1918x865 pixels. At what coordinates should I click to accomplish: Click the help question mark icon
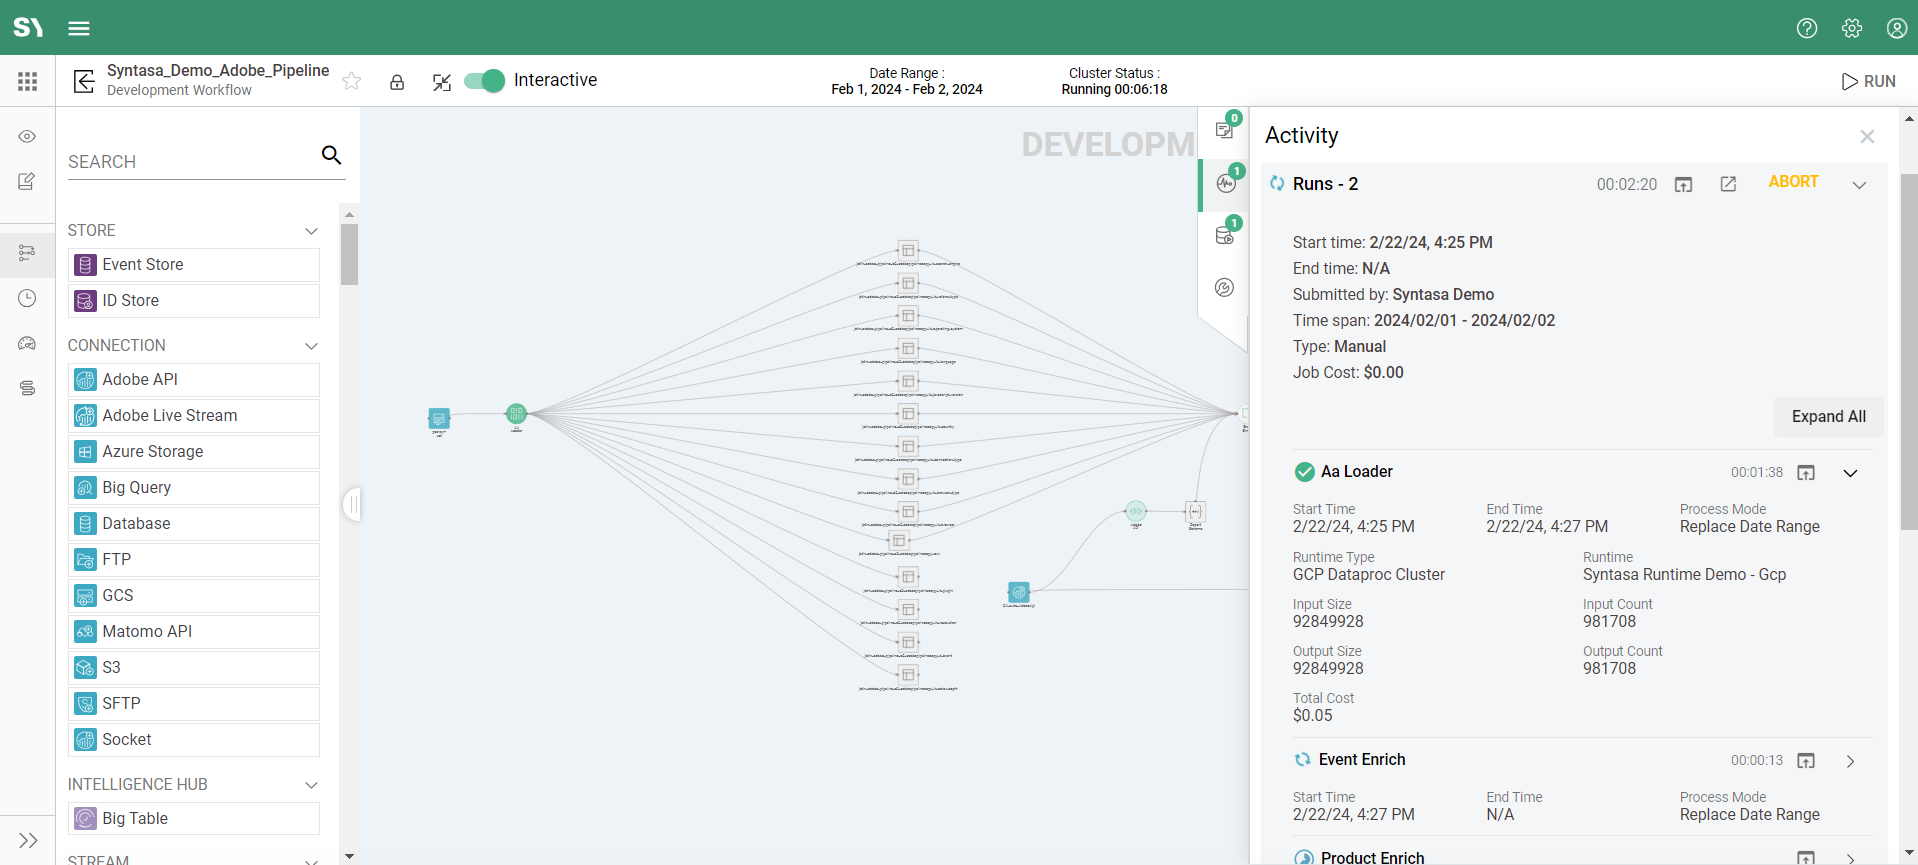(1806, 28)
